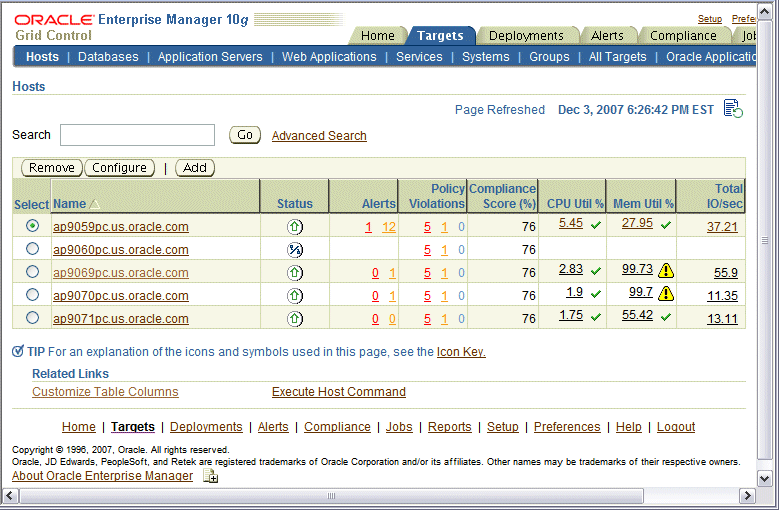Open the Home tab
779x510 pixels.
(x=378, y=36)
